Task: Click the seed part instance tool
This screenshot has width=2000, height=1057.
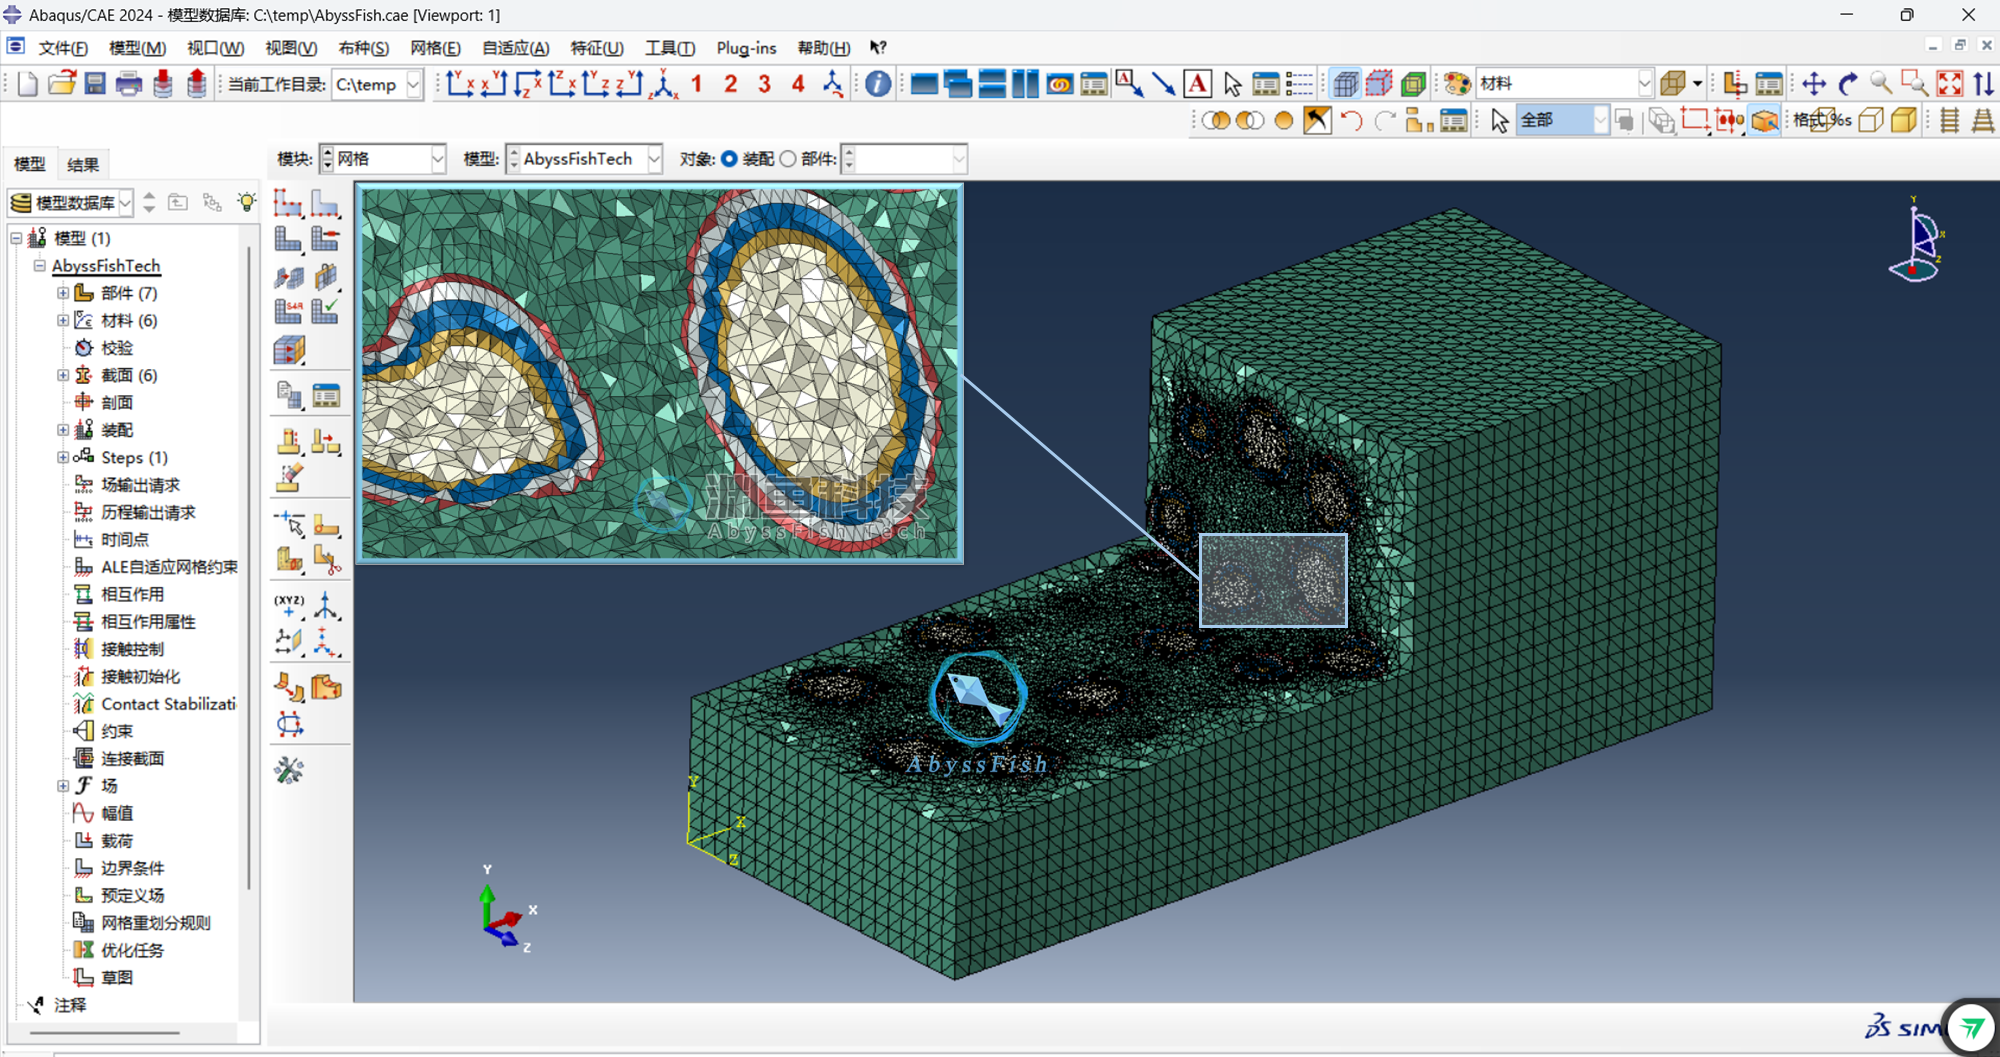Action: point(288,204)
